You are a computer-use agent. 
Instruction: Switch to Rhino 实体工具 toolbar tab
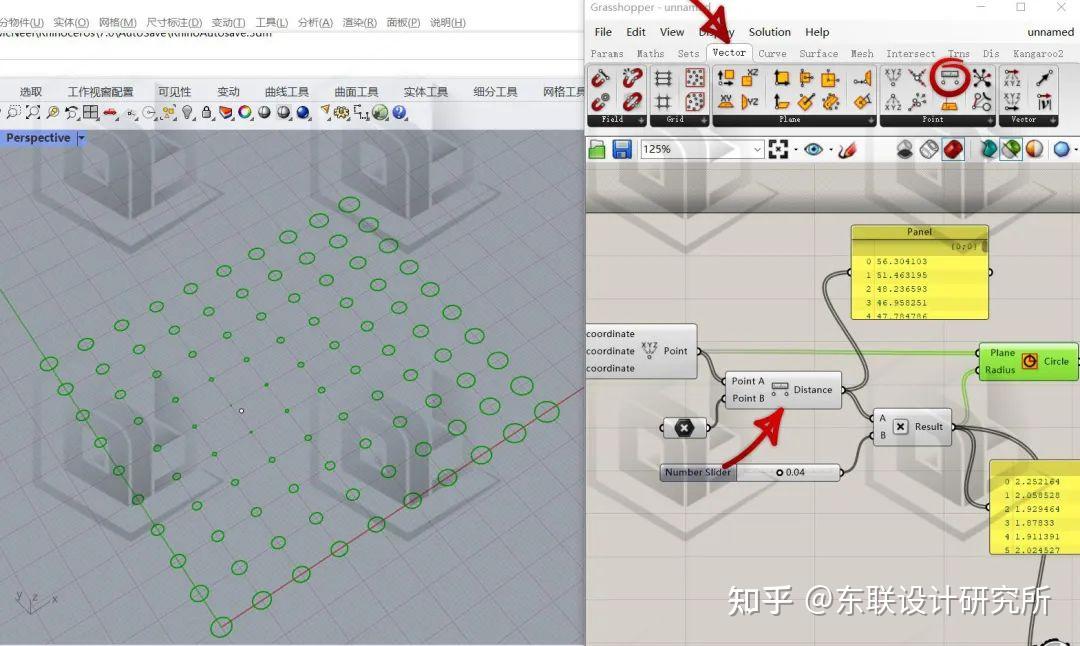coord(426,92)
